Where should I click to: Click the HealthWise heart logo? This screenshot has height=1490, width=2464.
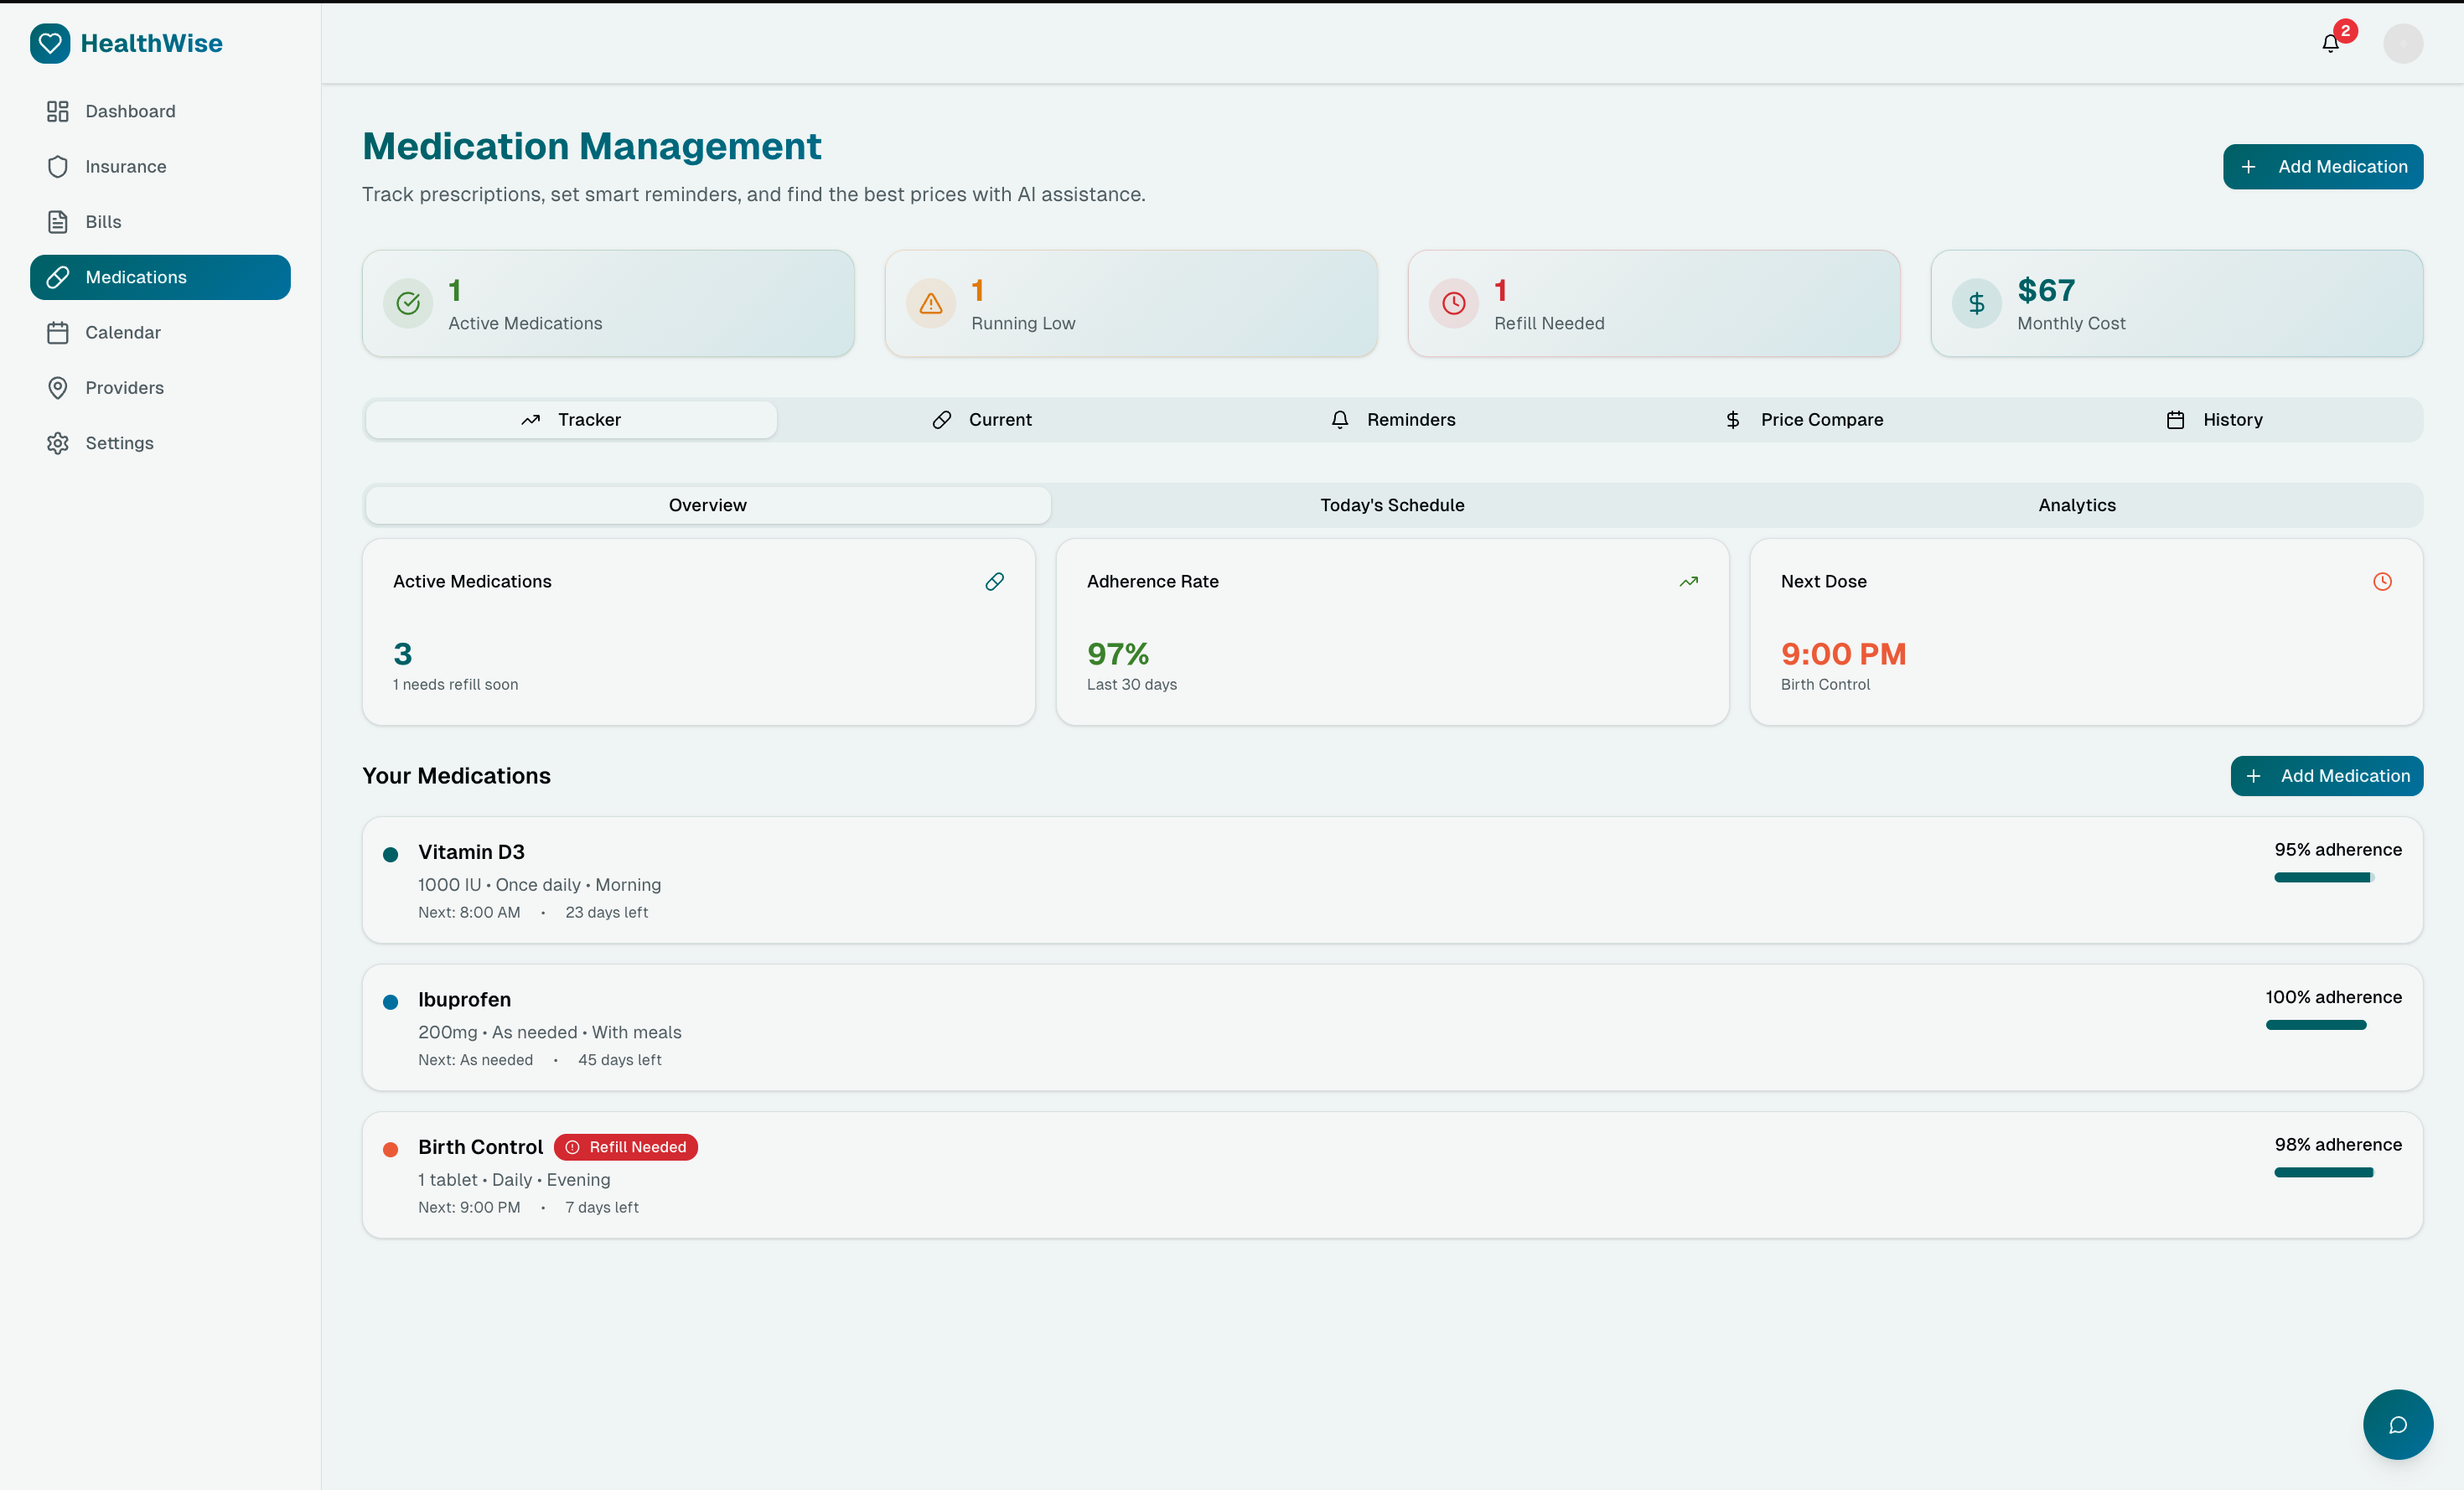tap(50, 43)
